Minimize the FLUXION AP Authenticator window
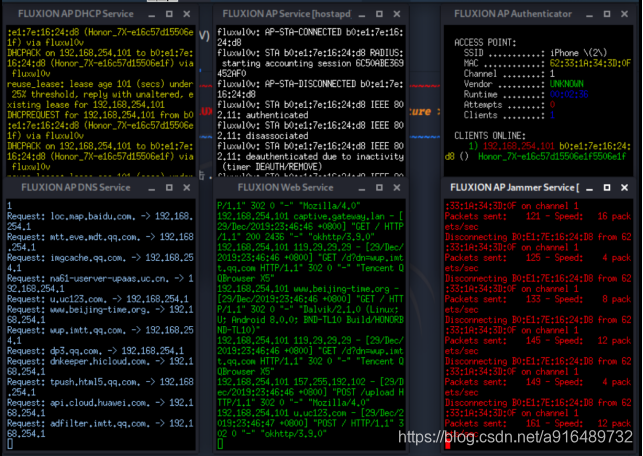 589,14
